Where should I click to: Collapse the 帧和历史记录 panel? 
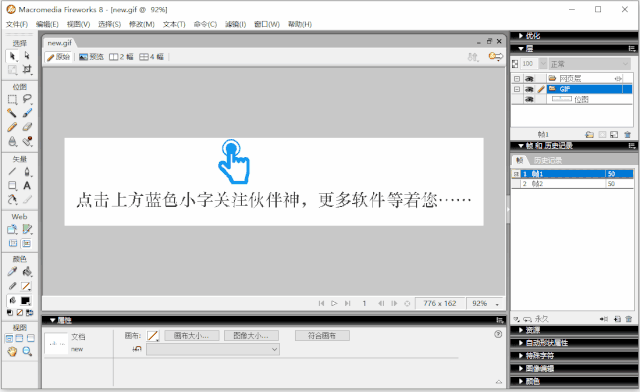pyautogui.click(x=521, y=145)
